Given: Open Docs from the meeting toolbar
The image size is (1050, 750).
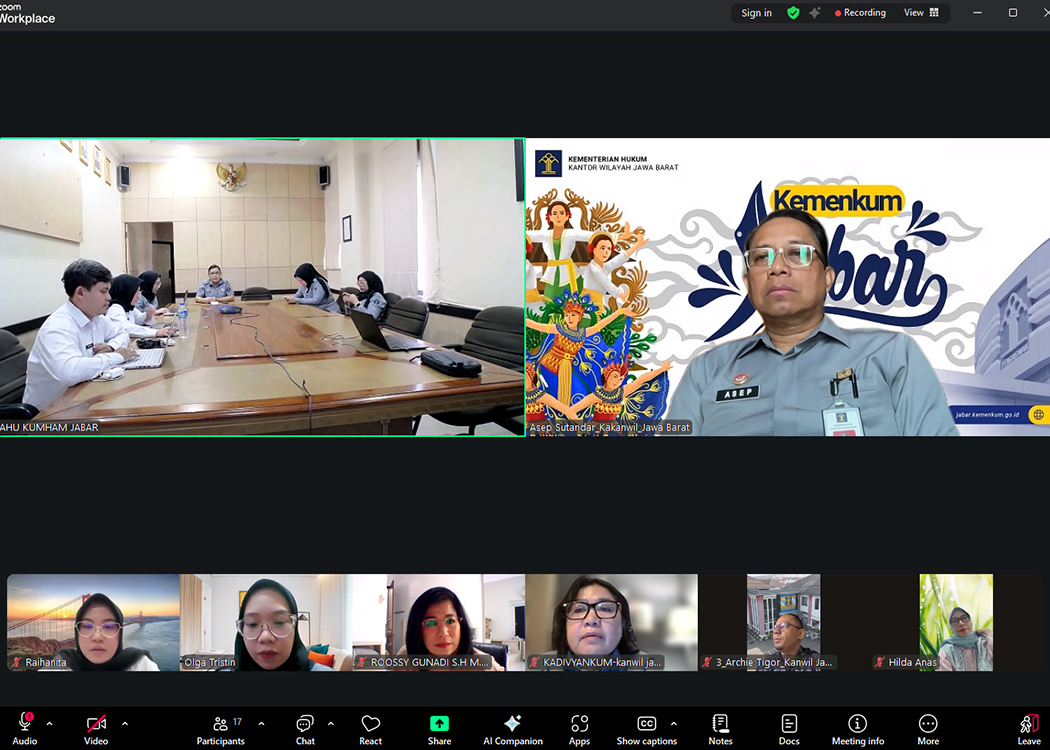Looking at the screenshot, I should click(789, 728).
